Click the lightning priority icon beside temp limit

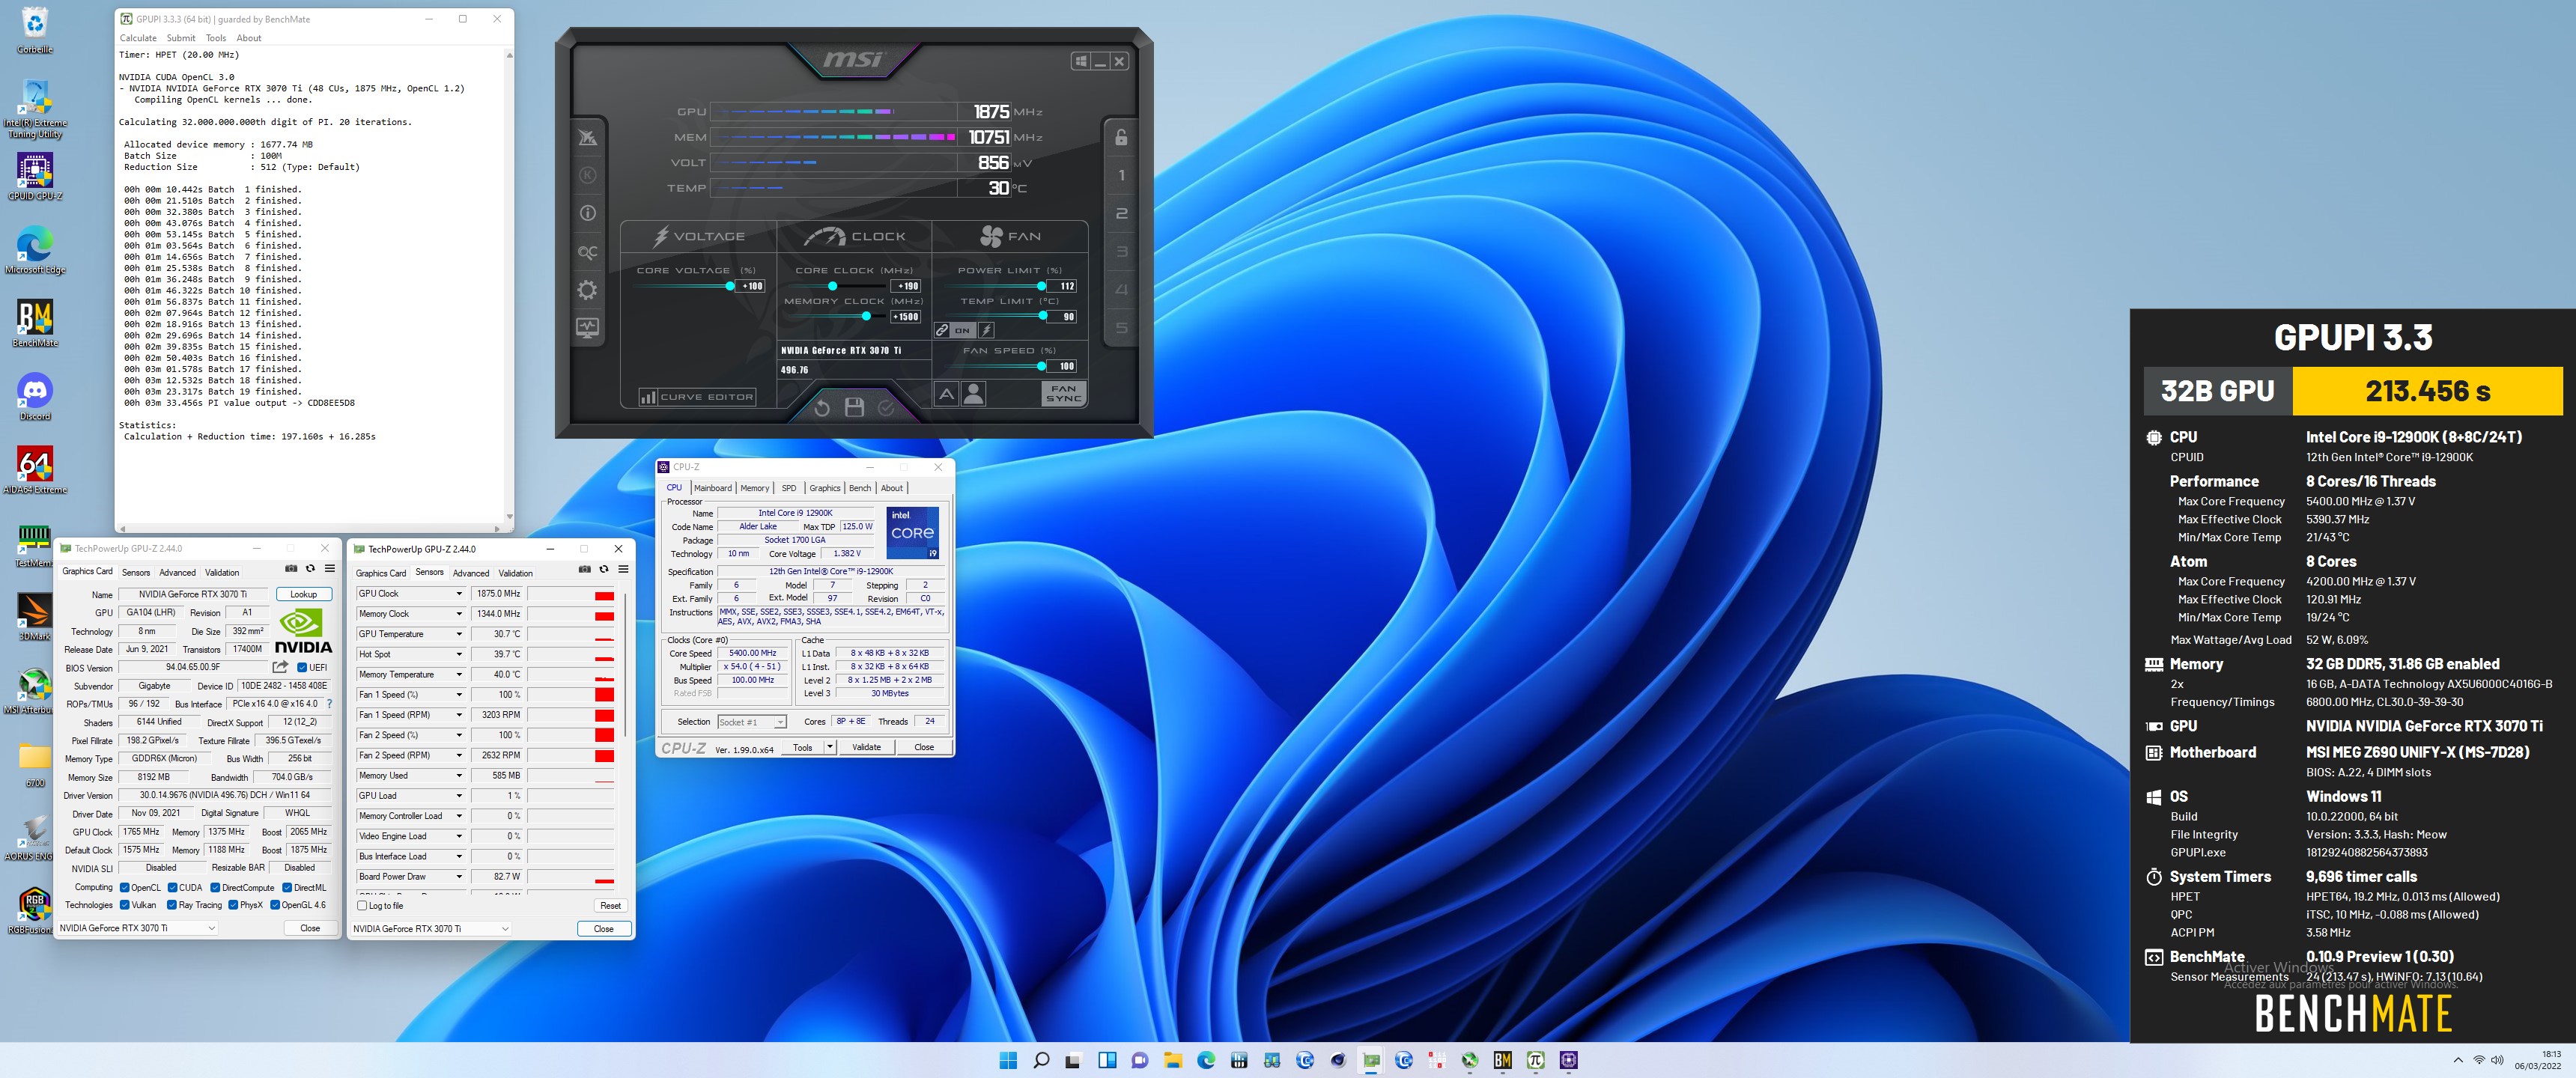pos(986,330)
